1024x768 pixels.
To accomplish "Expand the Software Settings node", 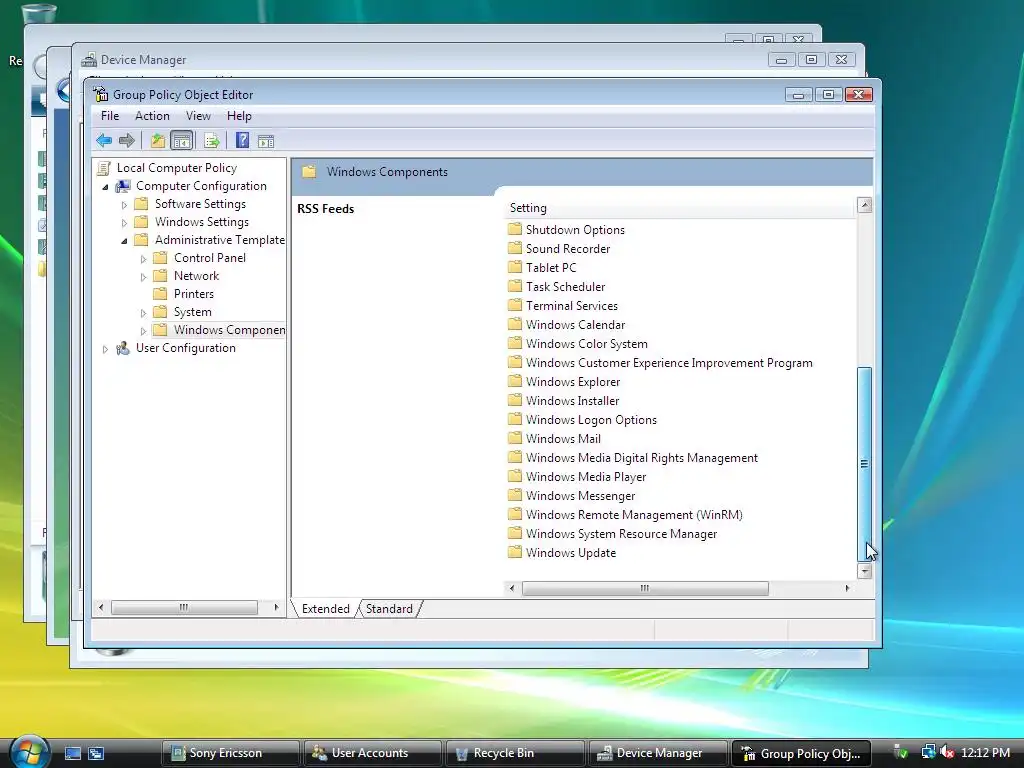I will point(124,205).
